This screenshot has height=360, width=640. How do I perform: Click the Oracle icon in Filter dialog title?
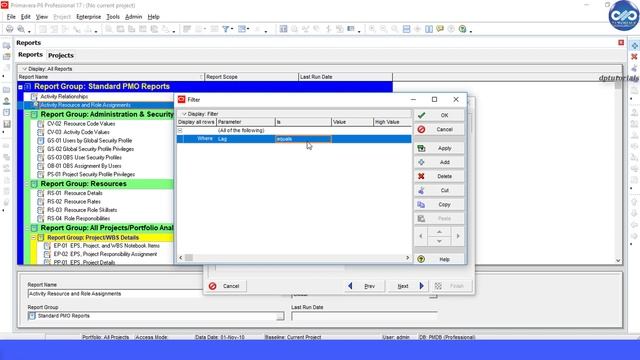pyautogui.click(x=182, y=100)
